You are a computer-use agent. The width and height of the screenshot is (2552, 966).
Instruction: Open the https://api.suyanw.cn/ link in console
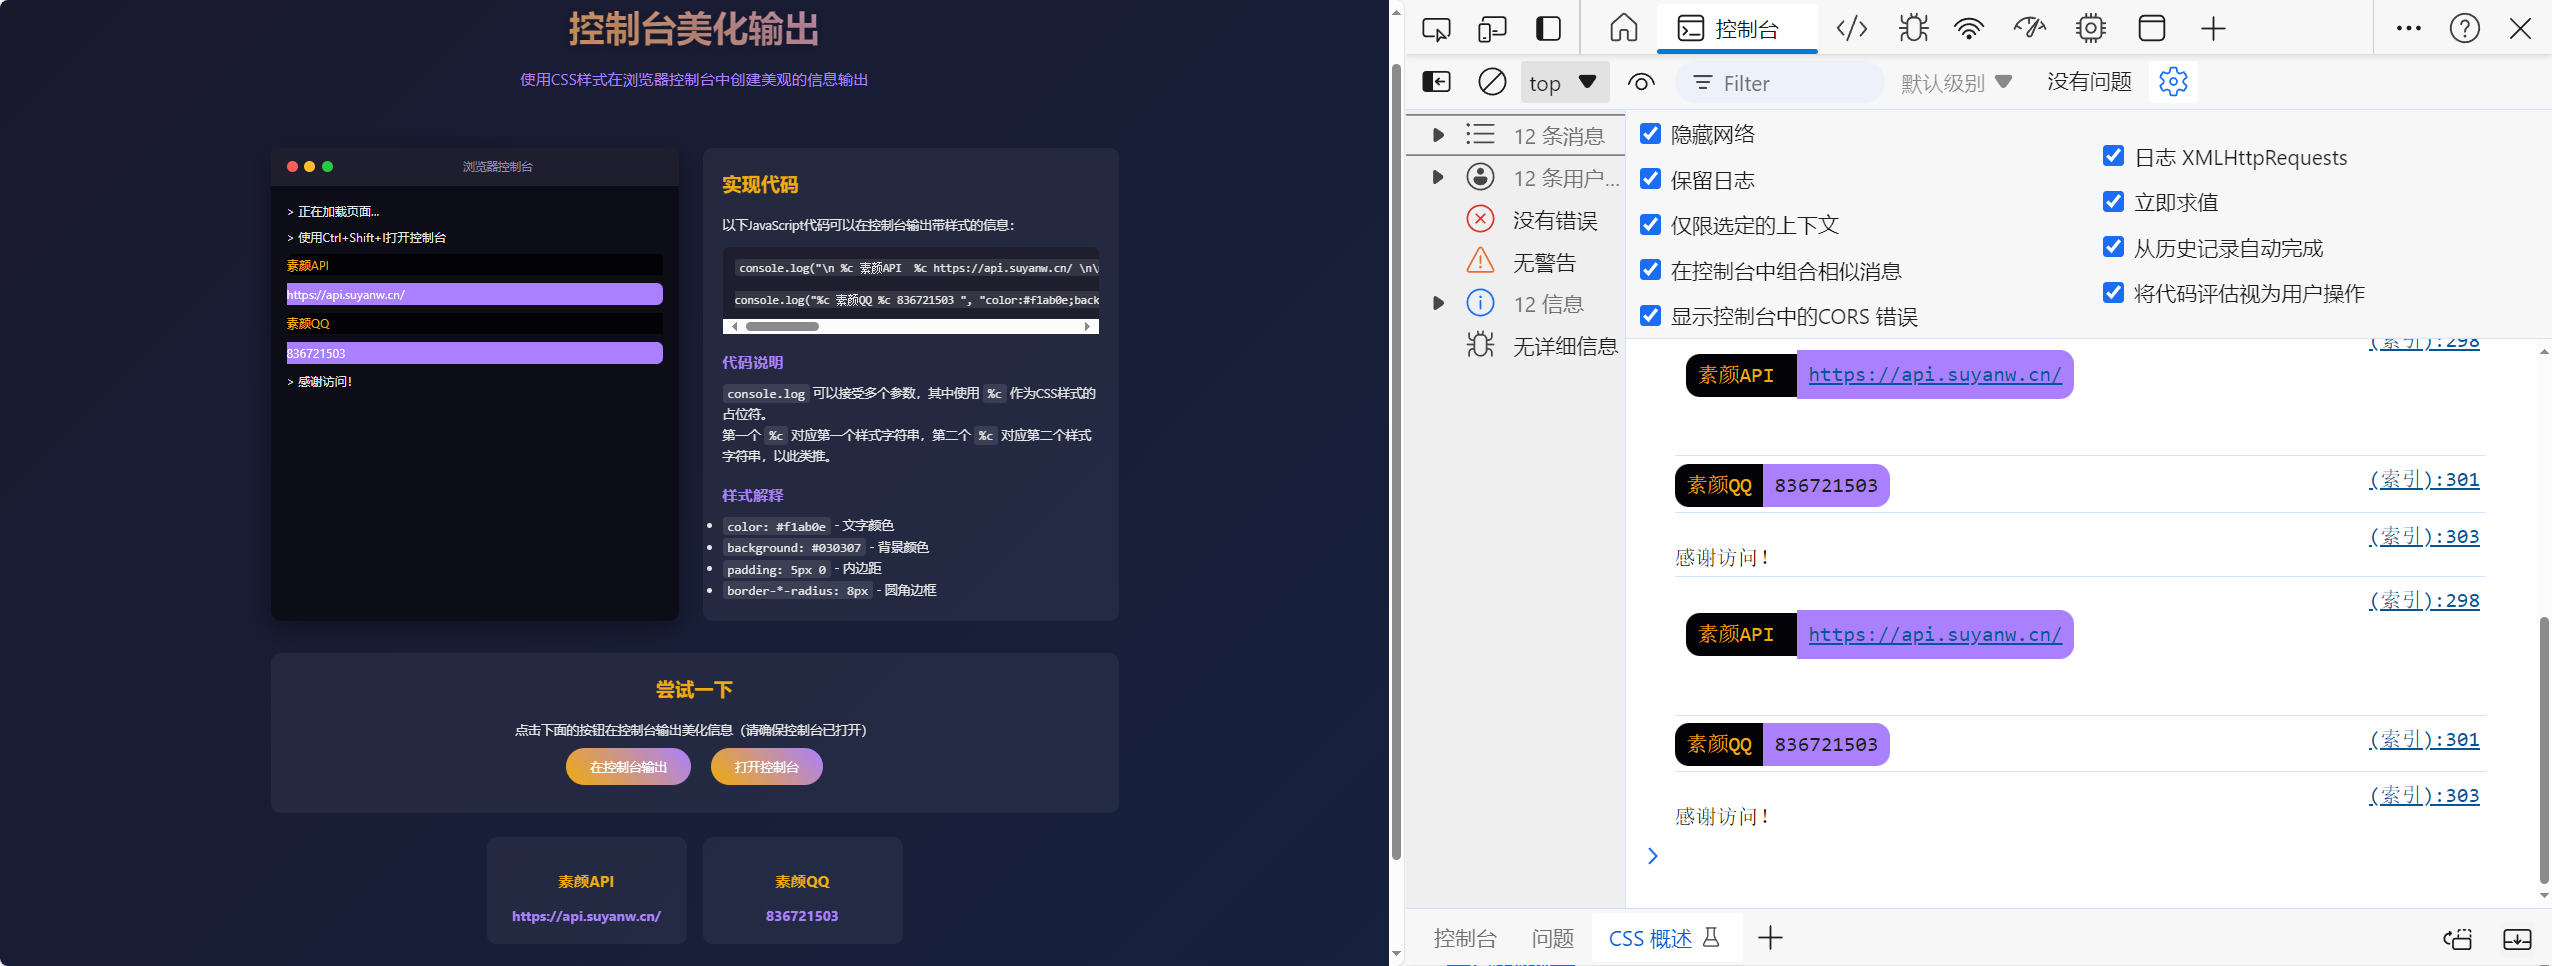pyautogui.click(x=1935, y=374)
